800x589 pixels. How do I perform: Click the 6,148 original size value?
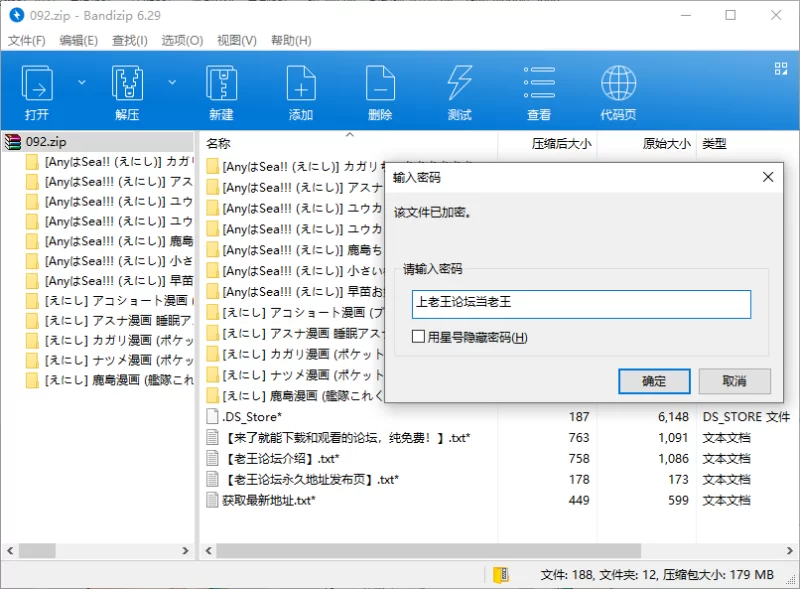(673, 417)
